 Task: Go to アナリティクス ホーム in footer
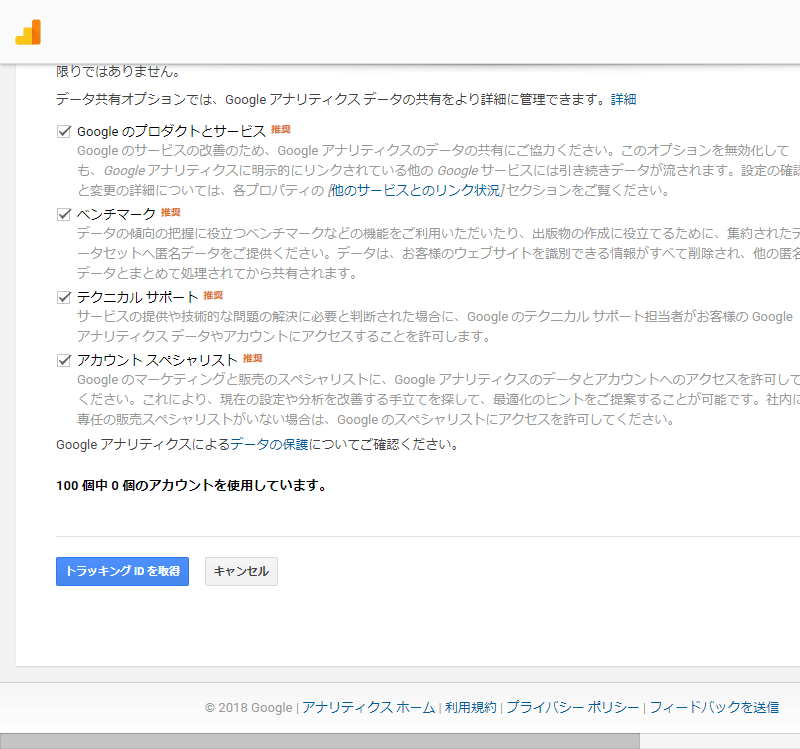pyautogui.click(x=368, y=707)
